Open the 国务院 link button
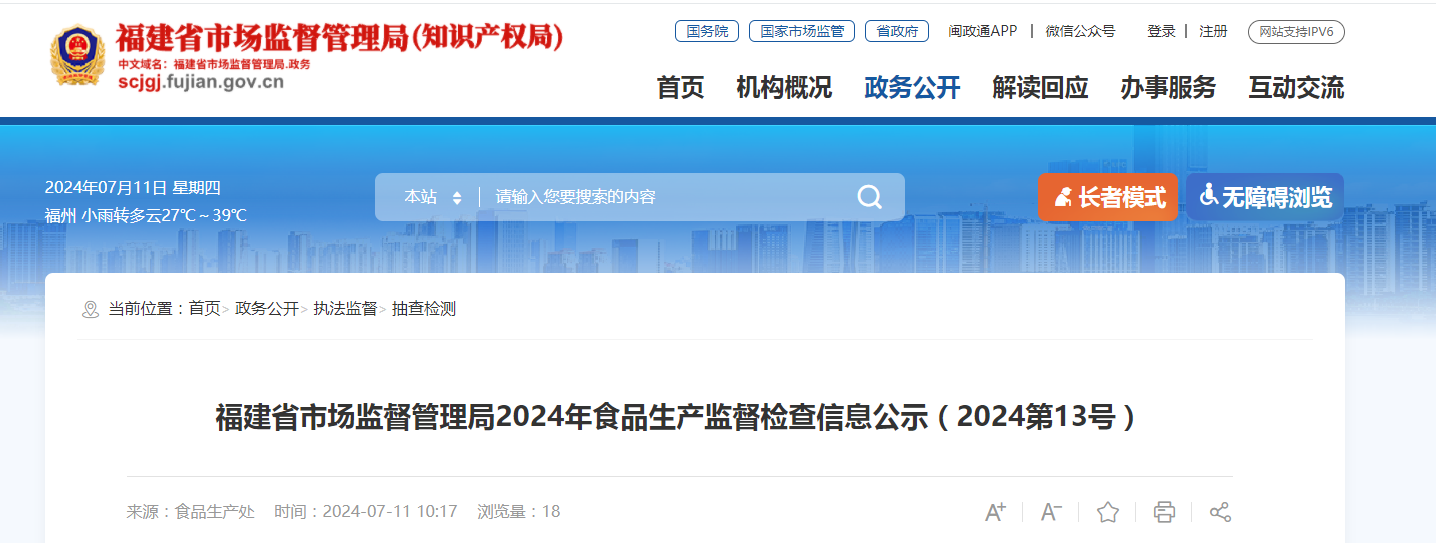This screenshot has width=1436, height=543. tap(707, 31)
